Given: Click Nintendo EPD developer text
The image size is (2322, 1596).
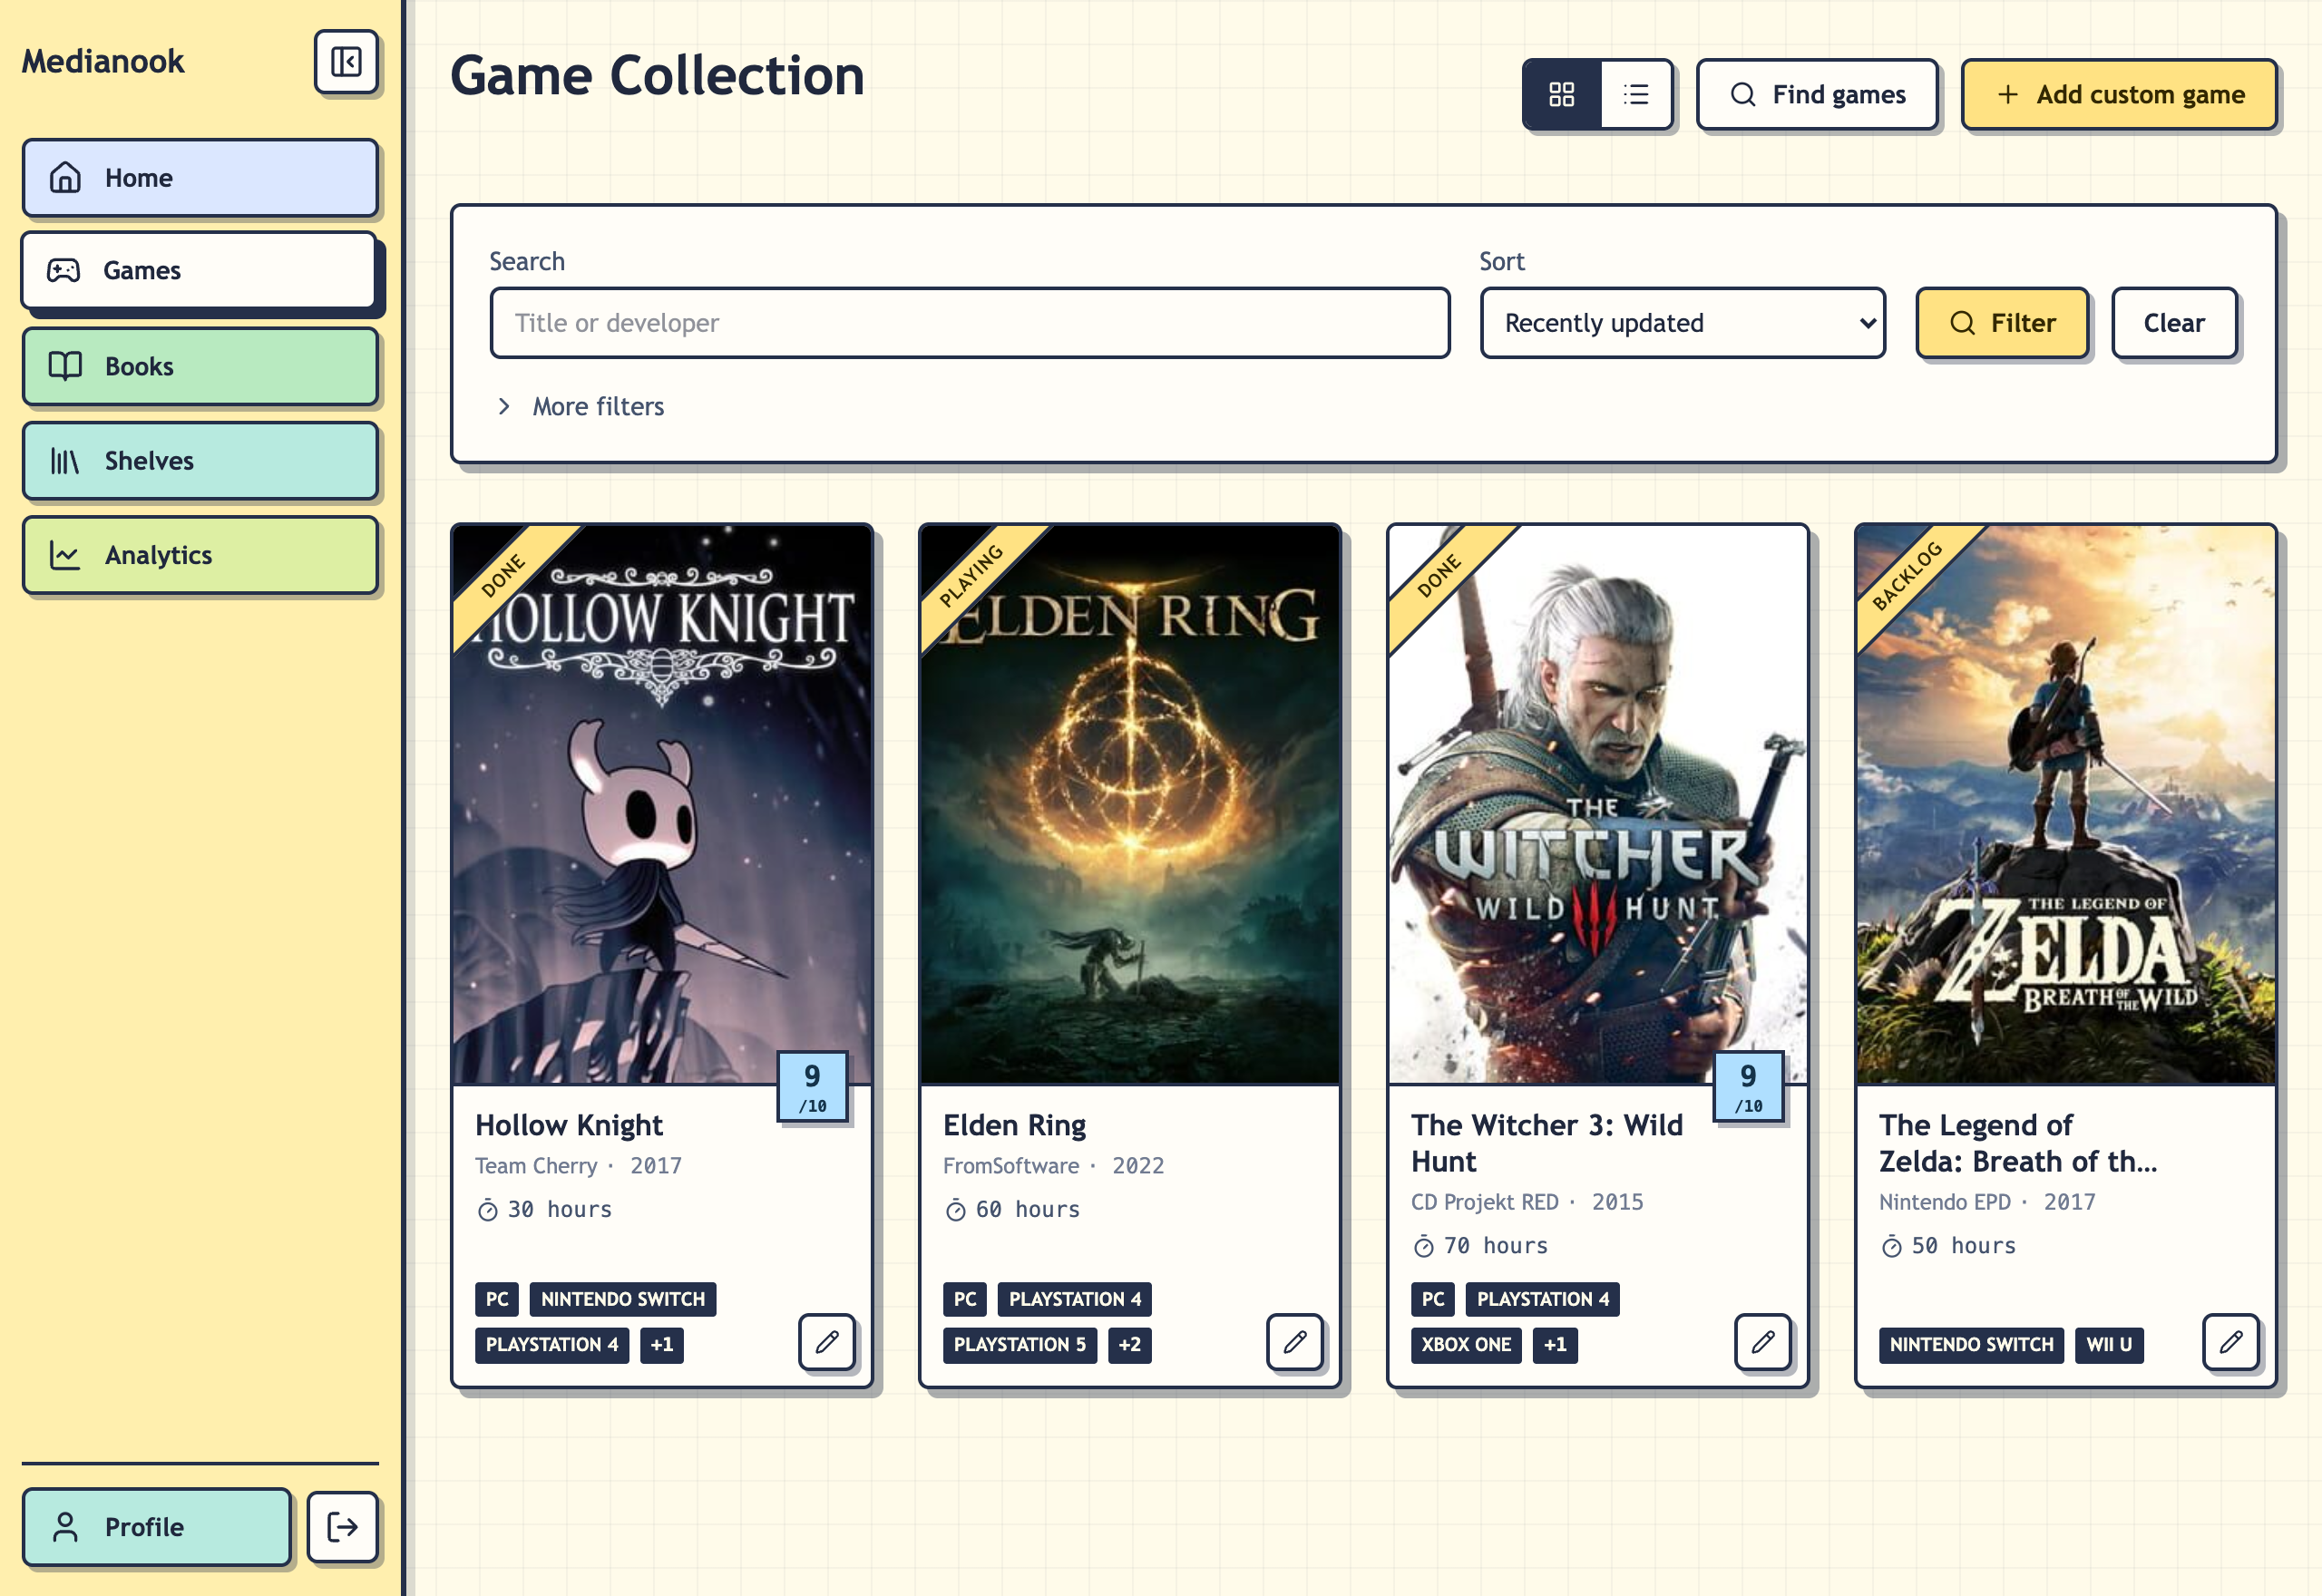Looking at the screenshot, I should click(1945, 1202).
